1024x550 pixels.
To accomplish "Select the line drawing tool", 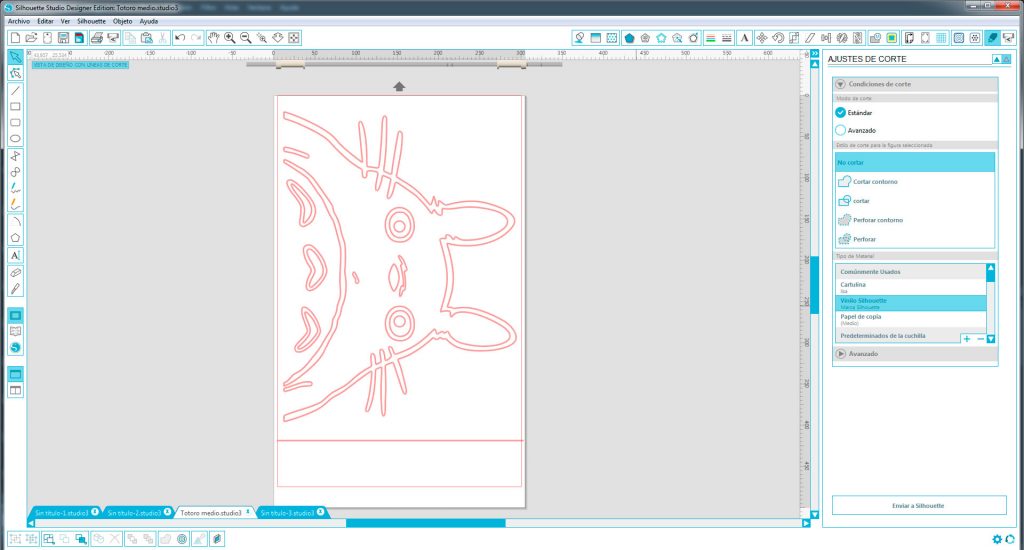I will 15,90.
